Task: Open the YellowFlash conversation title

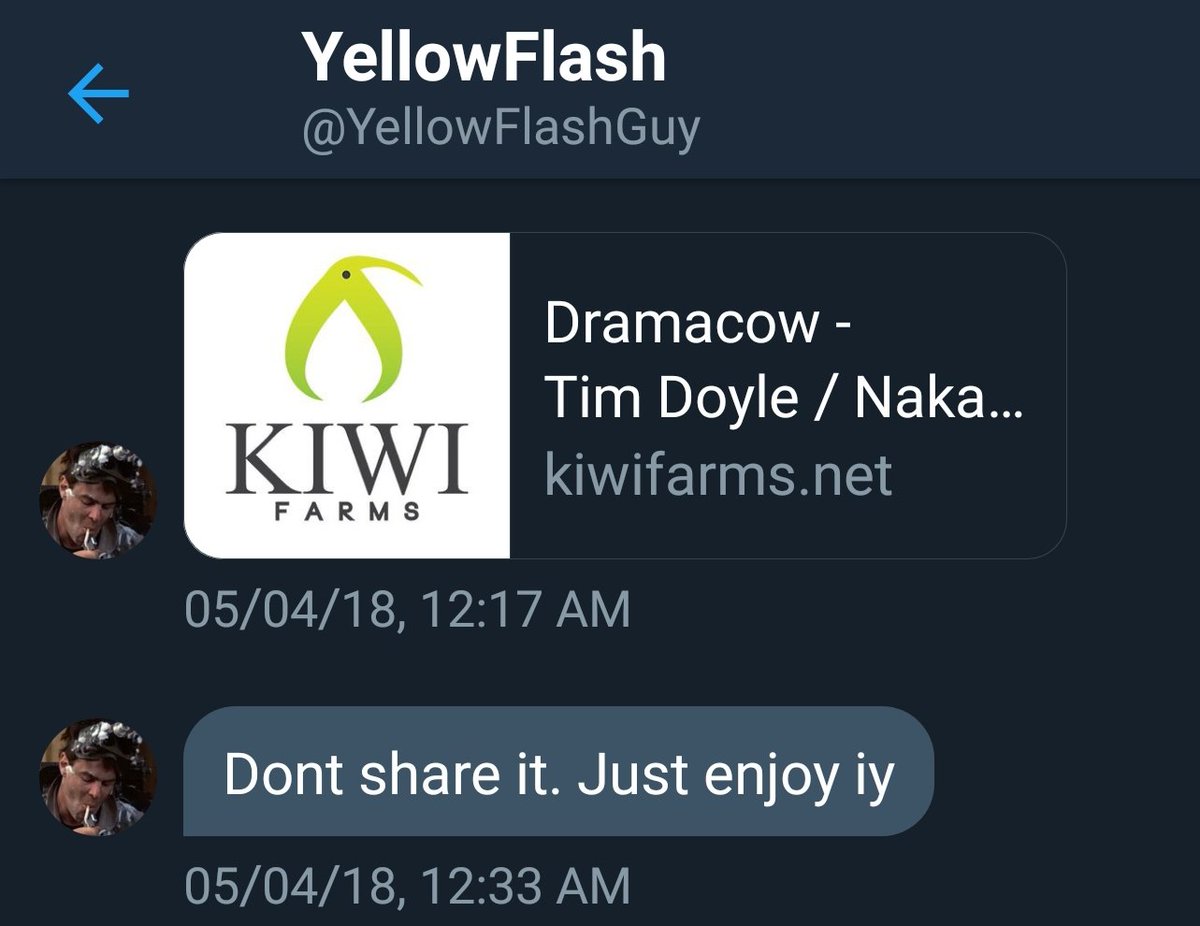Action: point(484,56)
